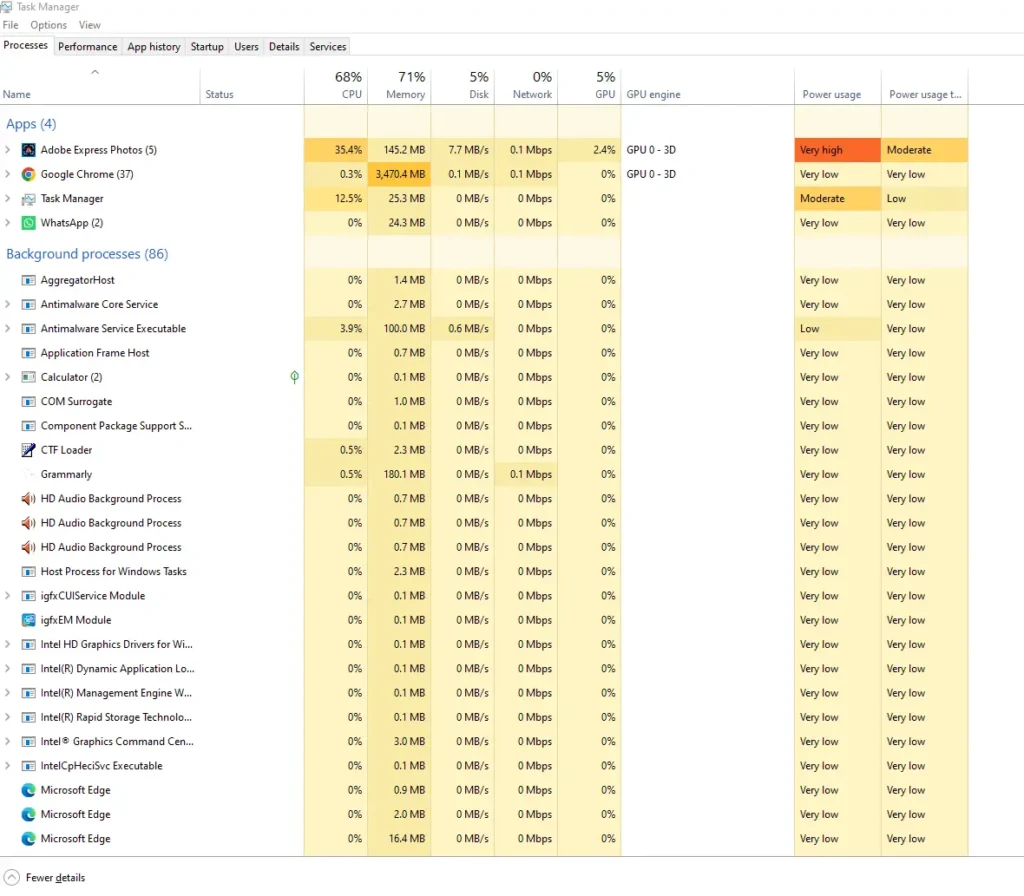Viewport: 1024px width, 896px height.
Task: Click the Background processes (86) heading
Action: [87, 254]
